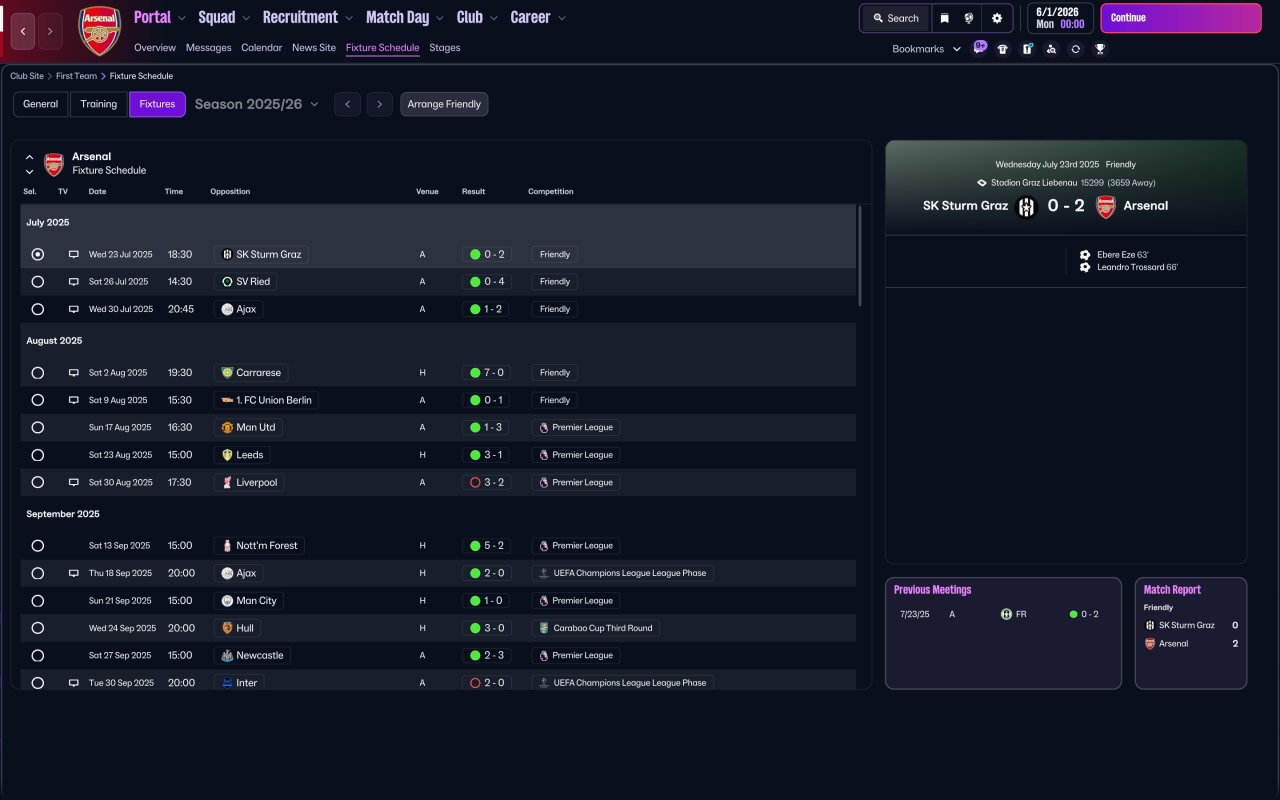Select the Man City fixture radio button
The height and width of the screenshot is (800, 1280).
click(x=38, y=601)
